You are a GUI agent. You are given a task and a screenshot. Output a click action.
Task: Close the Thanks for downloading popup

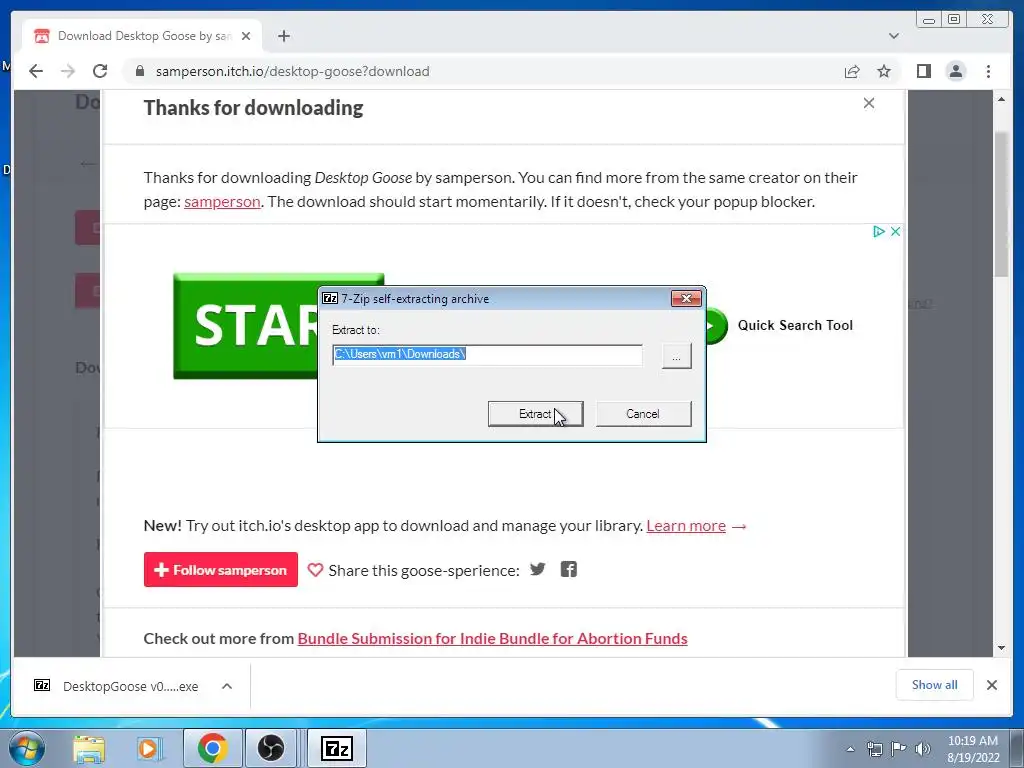click(869, 103)
